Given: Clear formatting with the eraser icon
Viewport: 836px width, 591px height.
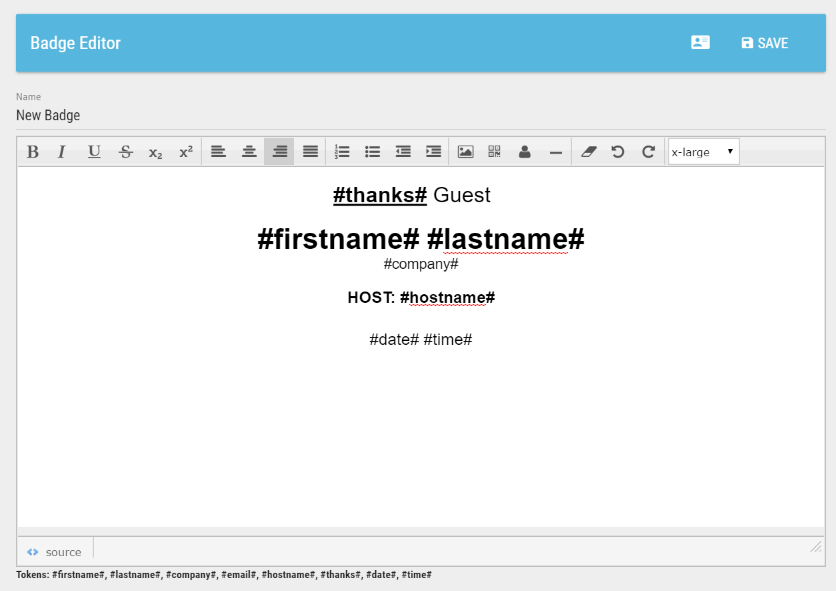Looking at the screenshot, I should (x=588, y=152).
